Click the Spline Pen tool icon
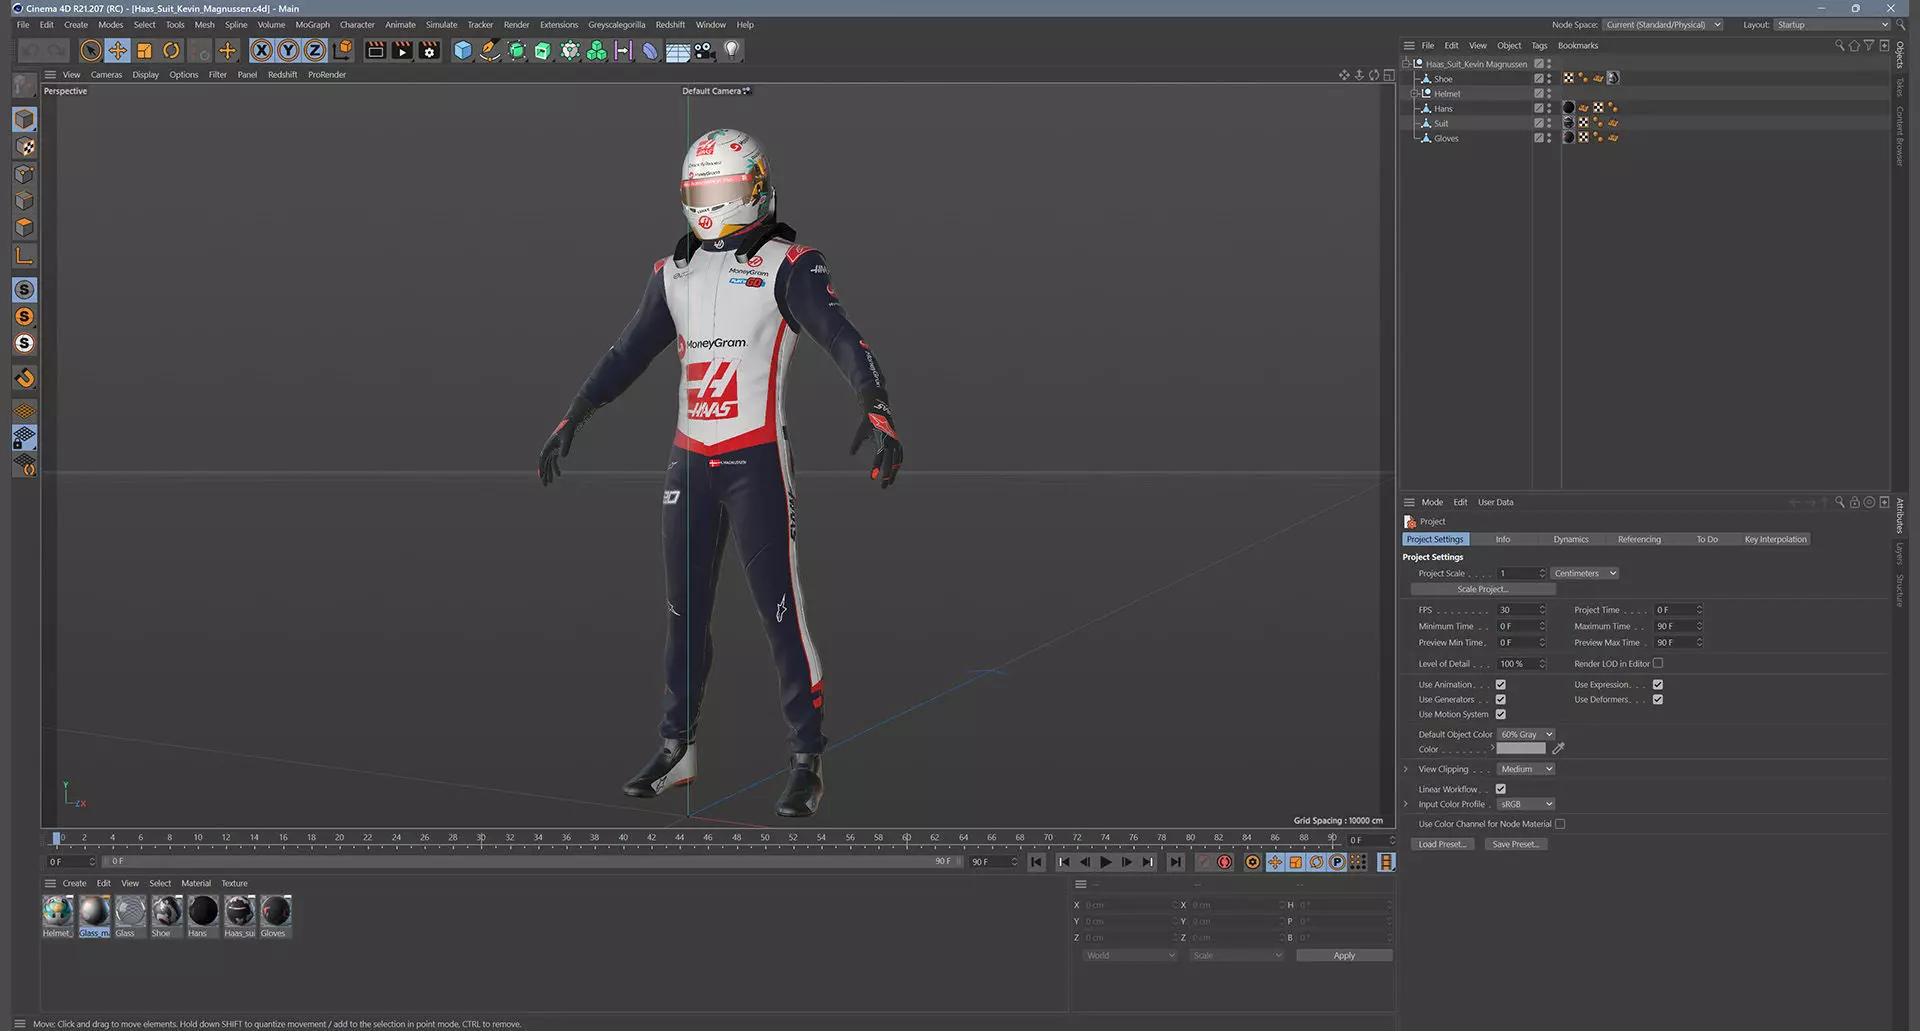1920x1031 pixels. click(489, 50)
